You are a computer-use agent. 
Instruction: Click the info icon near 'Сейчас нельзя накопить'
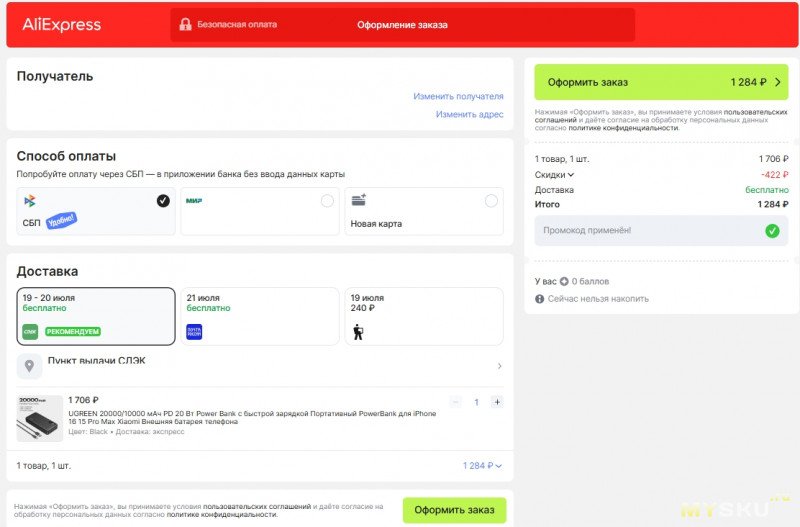coord(539,299)
